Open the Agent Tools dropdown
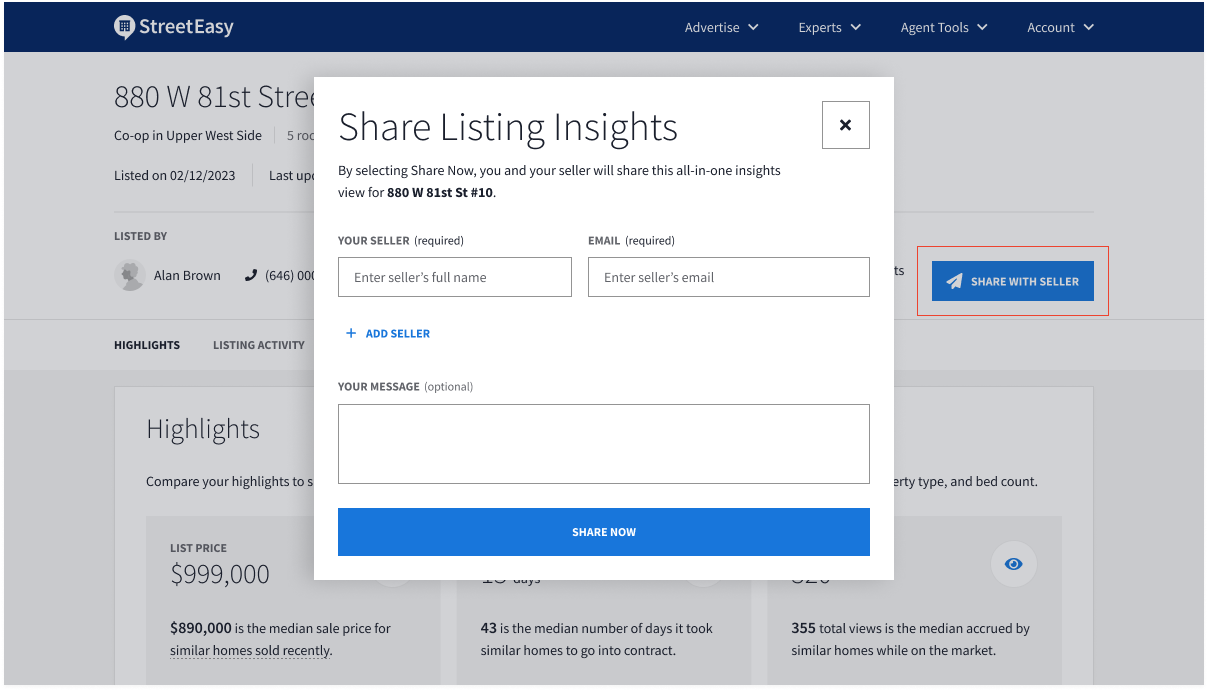Viewport: 1208px width, 691px height. click(x=944, y=27)
